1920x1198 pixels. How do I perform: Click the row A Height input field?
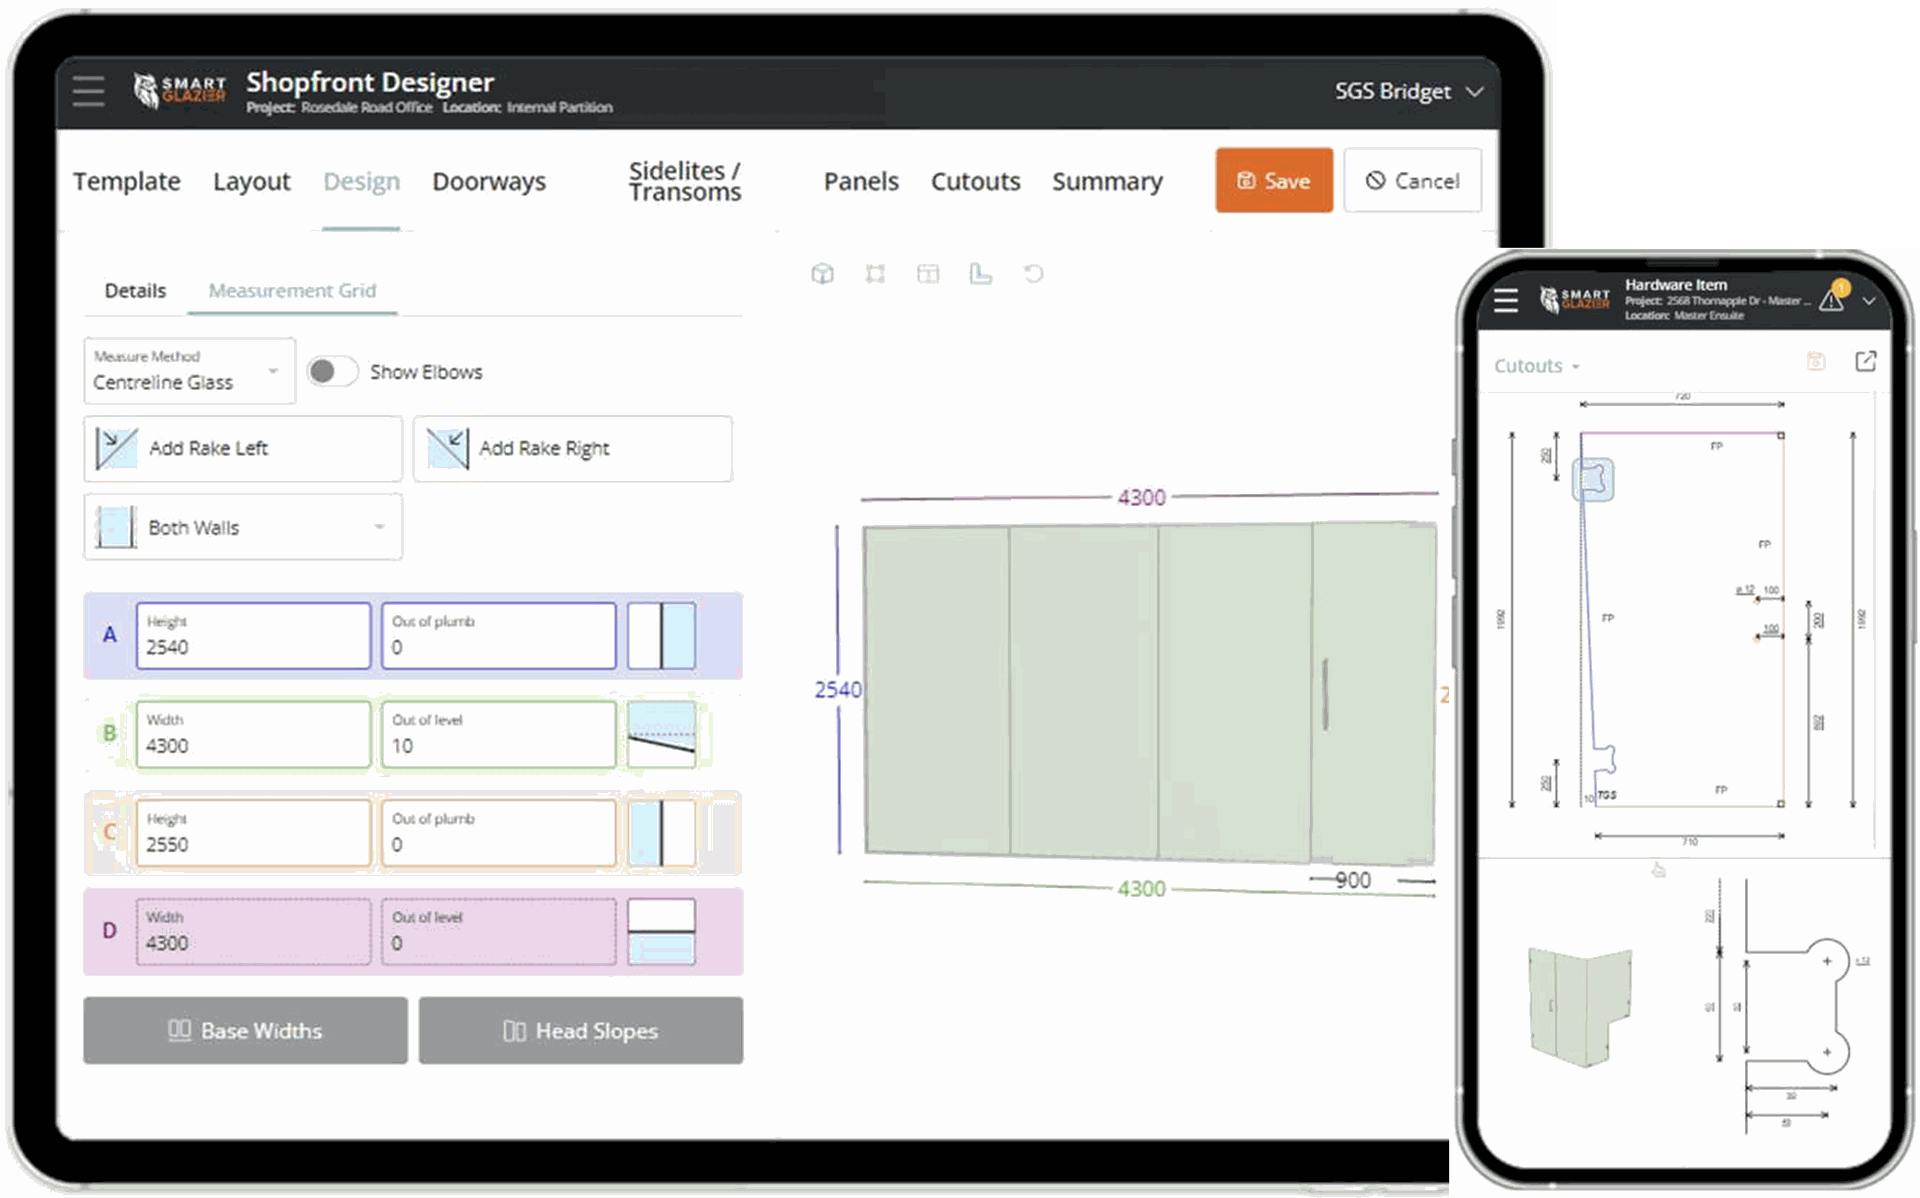tap(253, 636)
